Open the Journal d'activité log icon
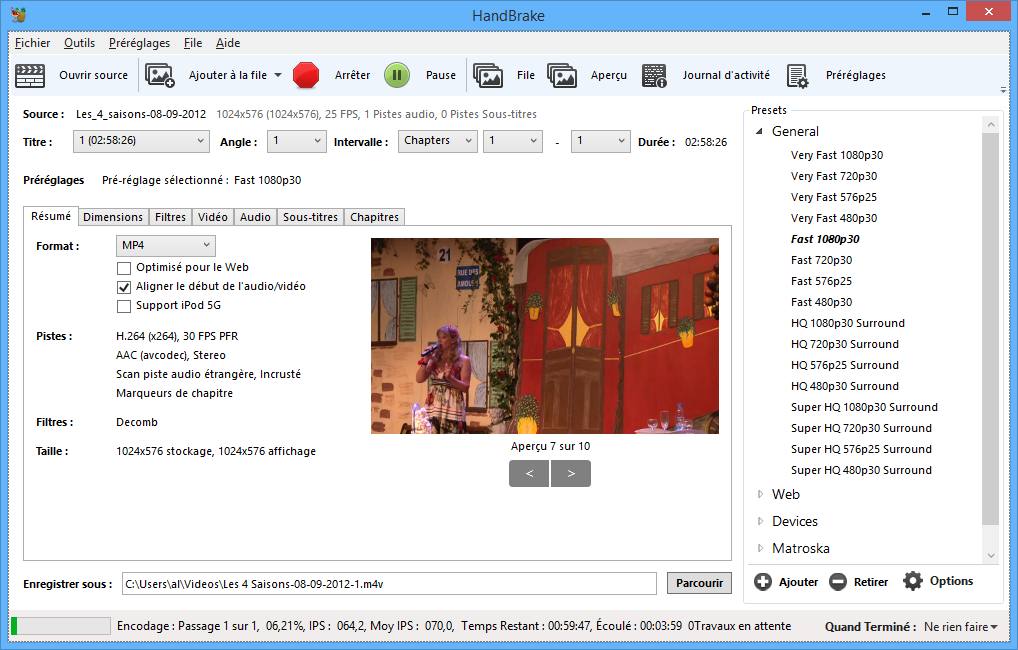 654,75
